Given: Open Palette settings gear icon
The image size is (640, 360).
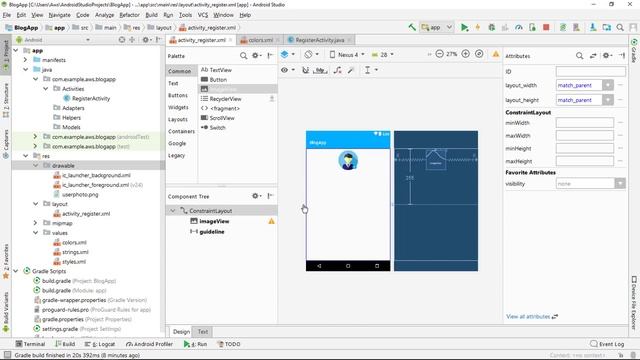Looking at the screenshot, I should pos(256,56).
